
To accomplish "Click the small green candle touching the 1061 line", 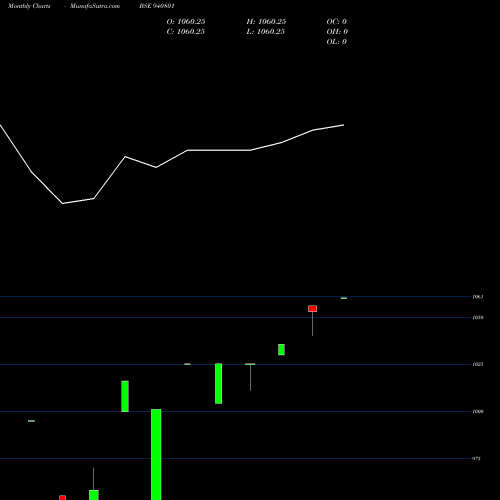I will pyautogui.click(x=344, y=298).
